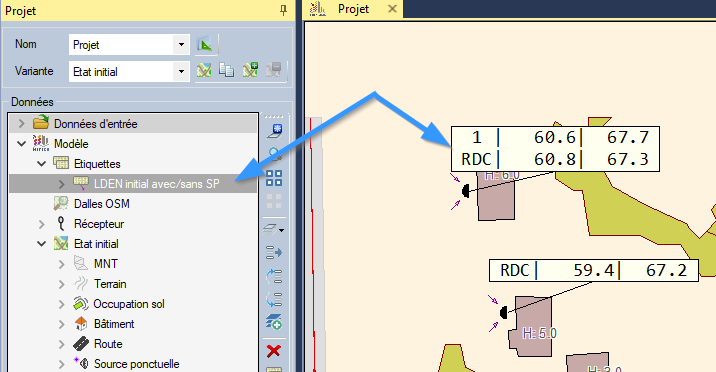This screenshot has height=372, width=716.
Task: Click the new layer snowflake icon in side toolbar
Action: tap(274, 131)
